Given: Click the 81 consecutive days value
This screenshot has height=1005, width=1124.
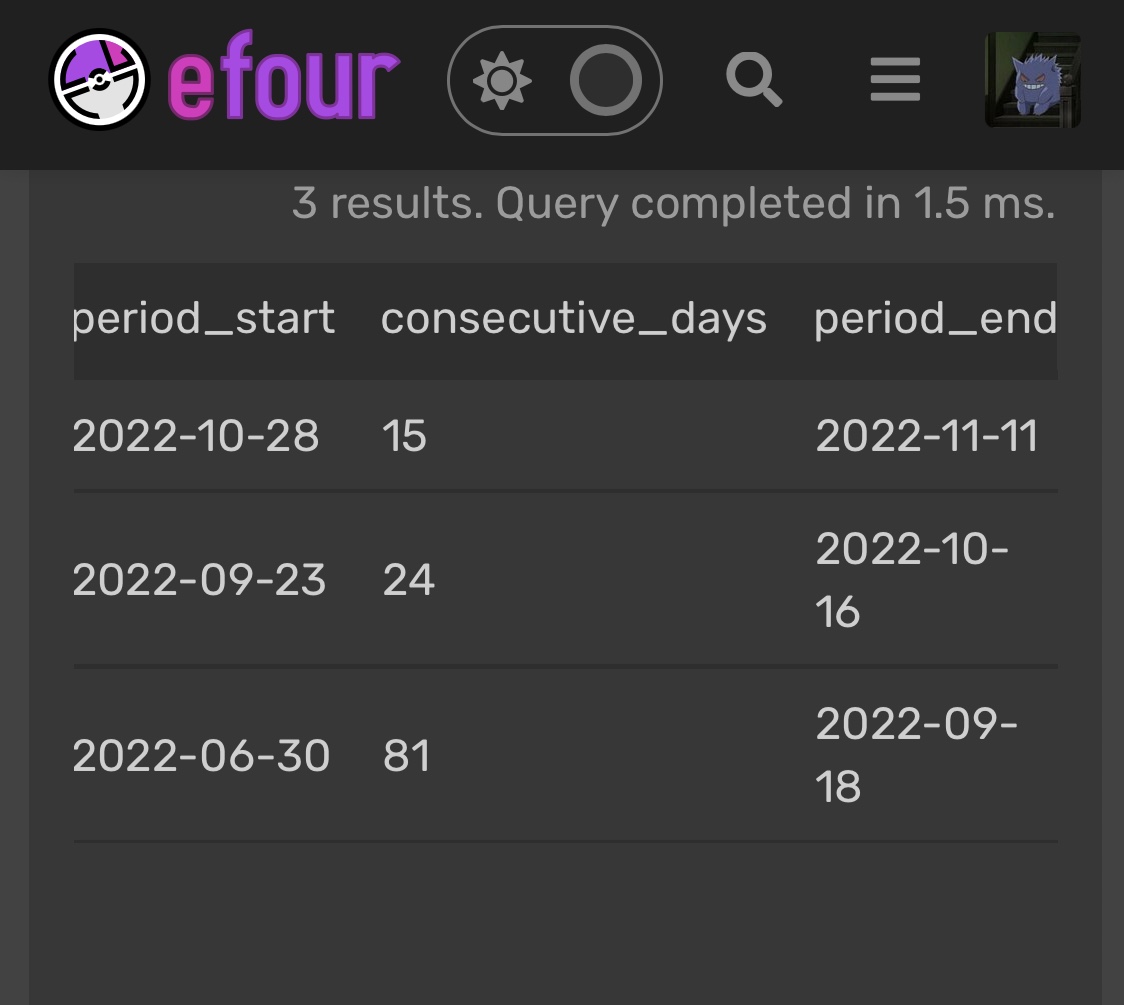Looking at the screenshot, I should (x=406, y=755).
